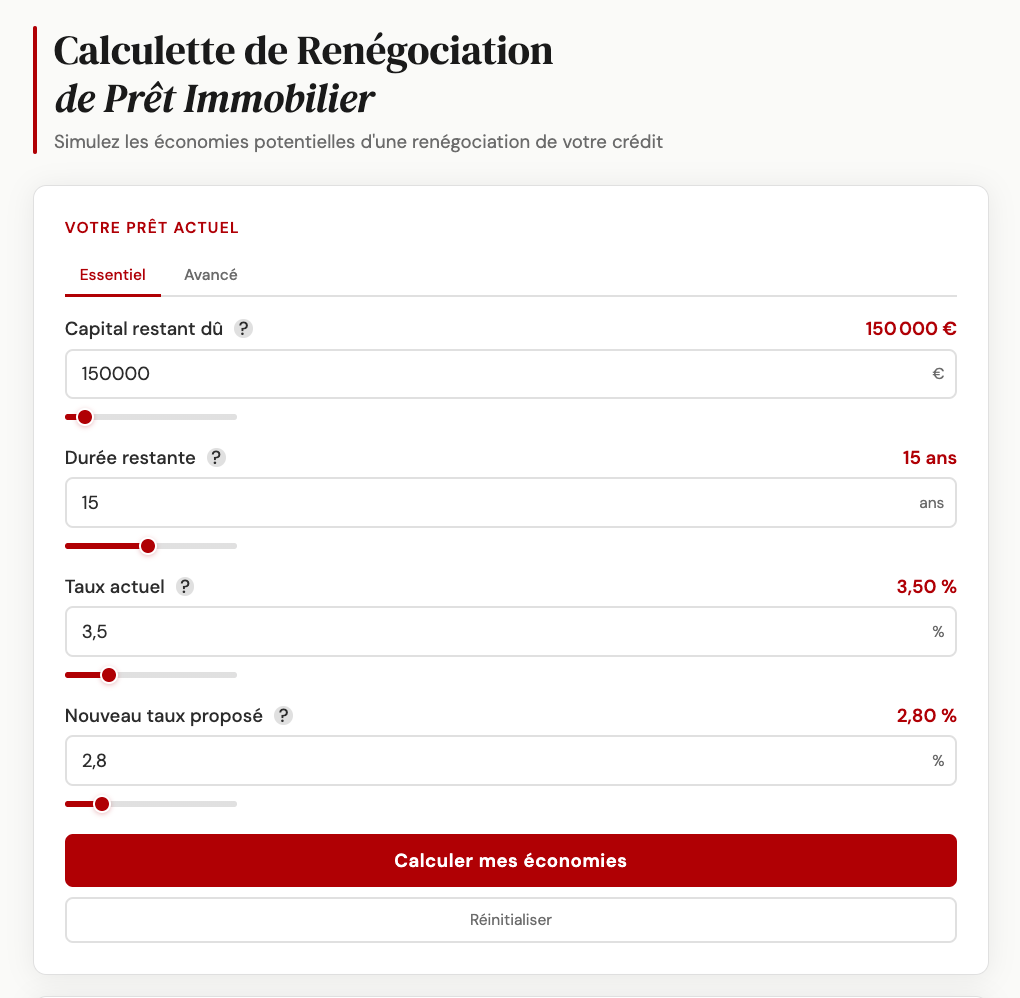
Task: Open the help tooltip for Durée restante
Action: click(x=218, y=457)
